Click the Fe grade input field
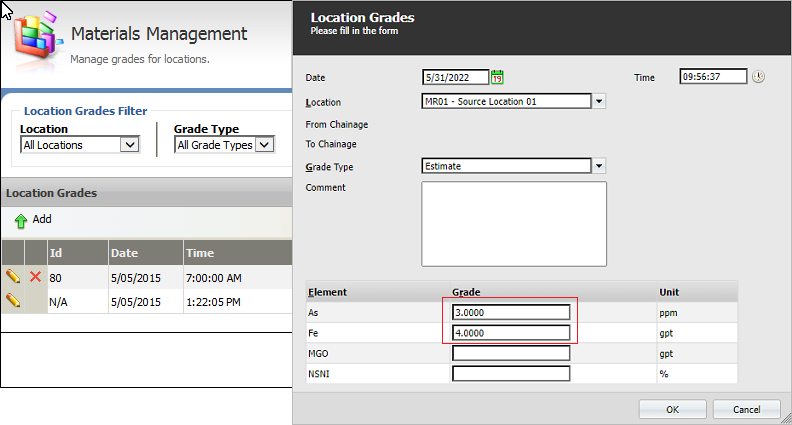This screenshot has width=792, height=425. 511,333
